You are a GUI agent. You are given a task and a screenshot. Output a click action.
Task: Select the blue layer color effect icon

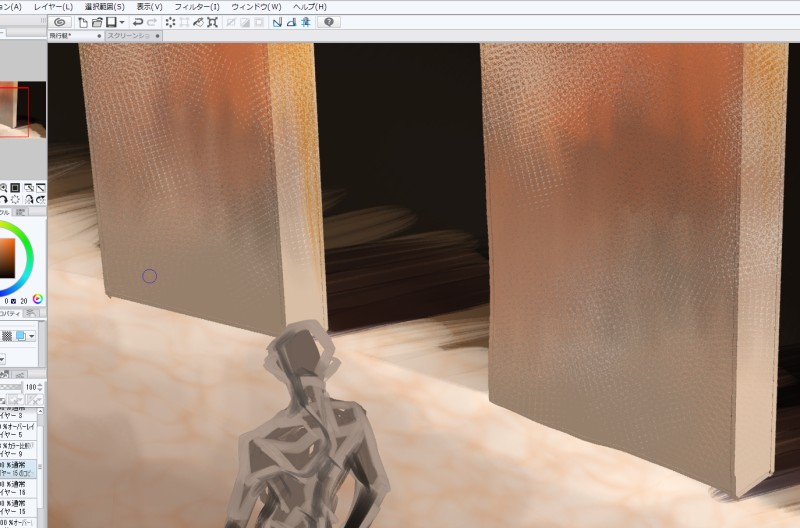point(20,336)
